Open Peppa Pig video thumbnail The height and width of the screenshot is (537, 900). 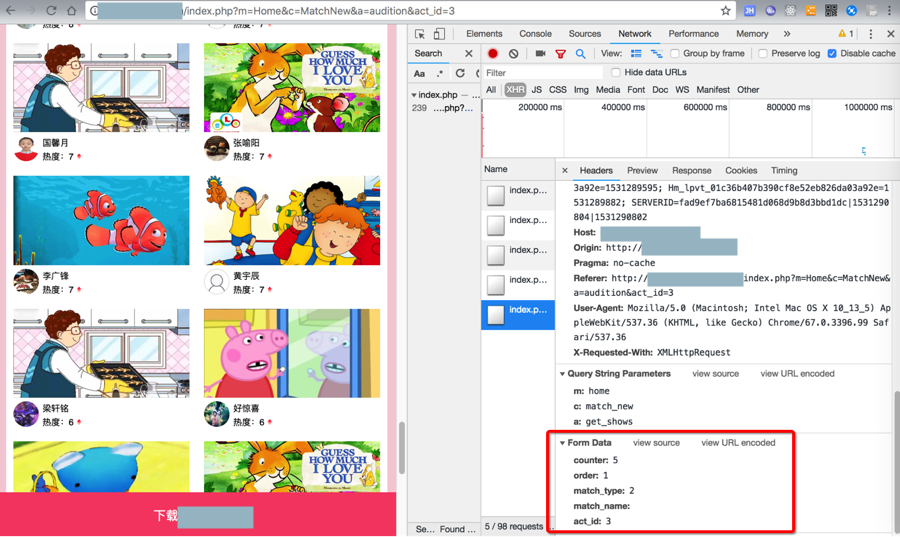tap(292, 353)
